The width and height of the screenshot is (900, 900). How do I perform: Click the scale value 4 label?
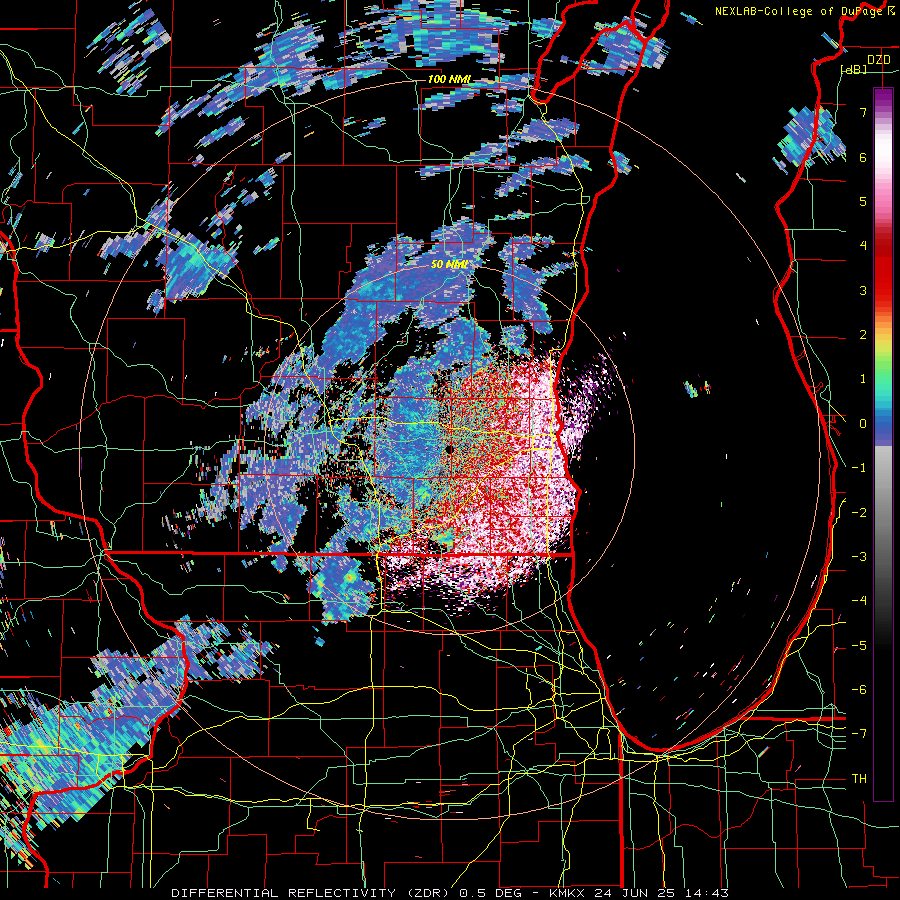[x=863, y=246]
